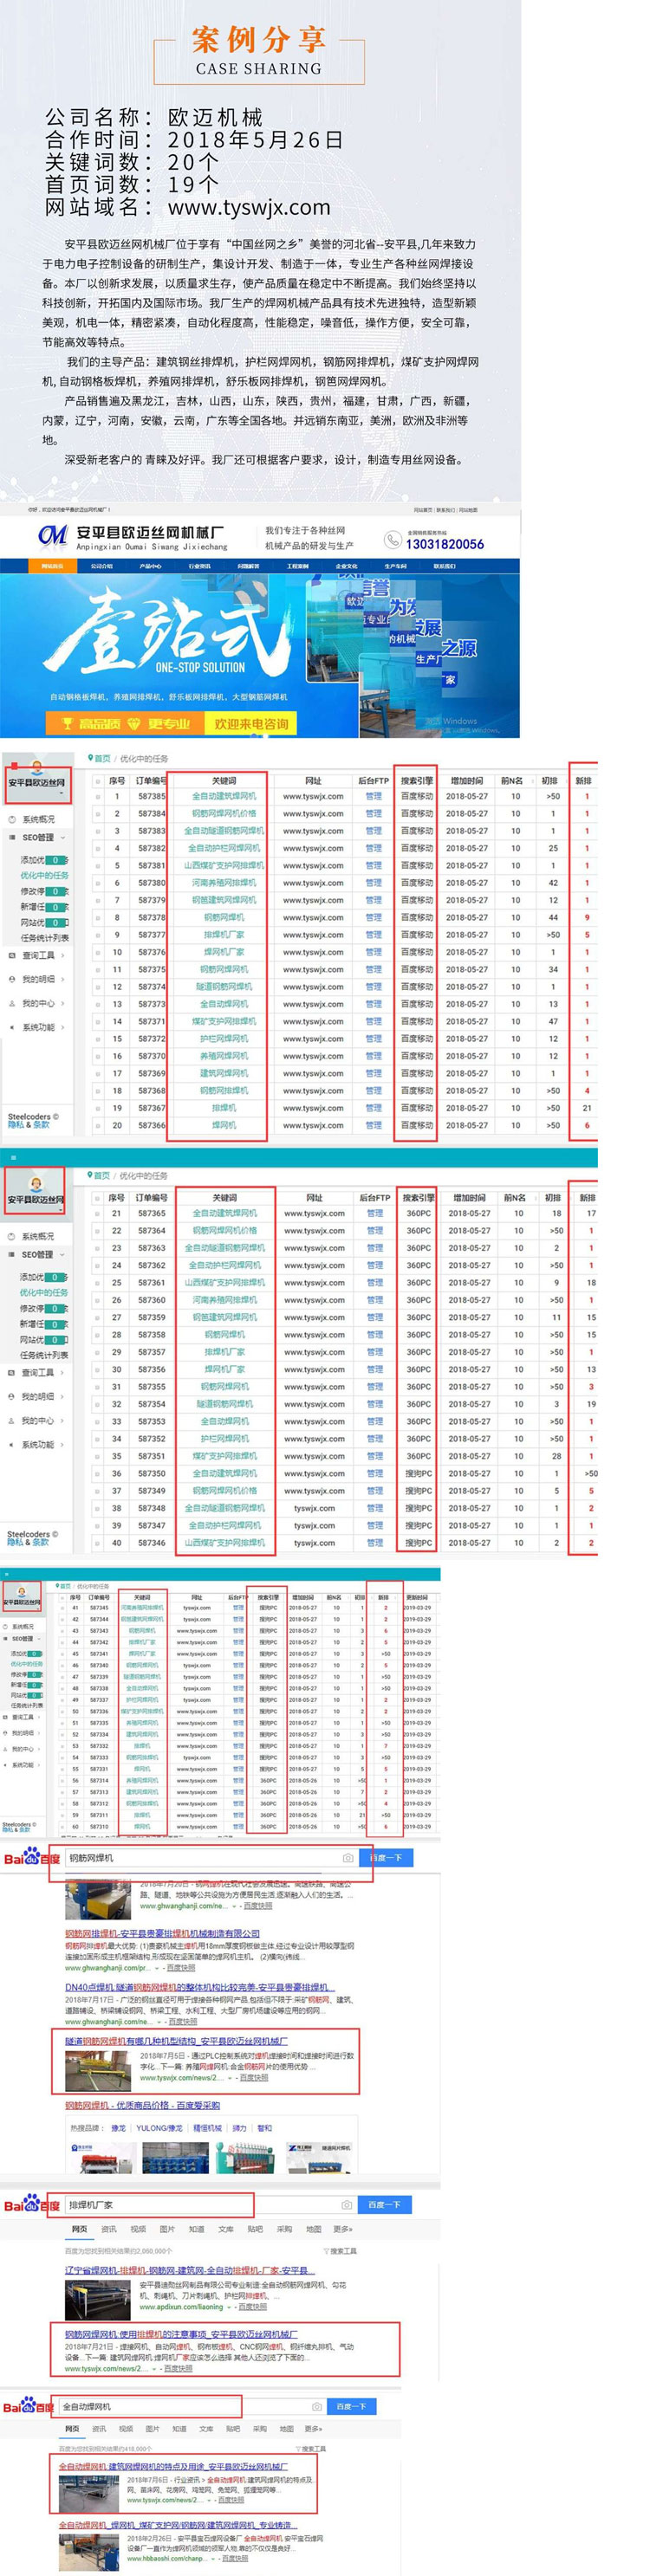Click the Baidu logo beside the 排焊机厂家 search
Viewport: 650px width, 2576px height.
[31, 2205]
